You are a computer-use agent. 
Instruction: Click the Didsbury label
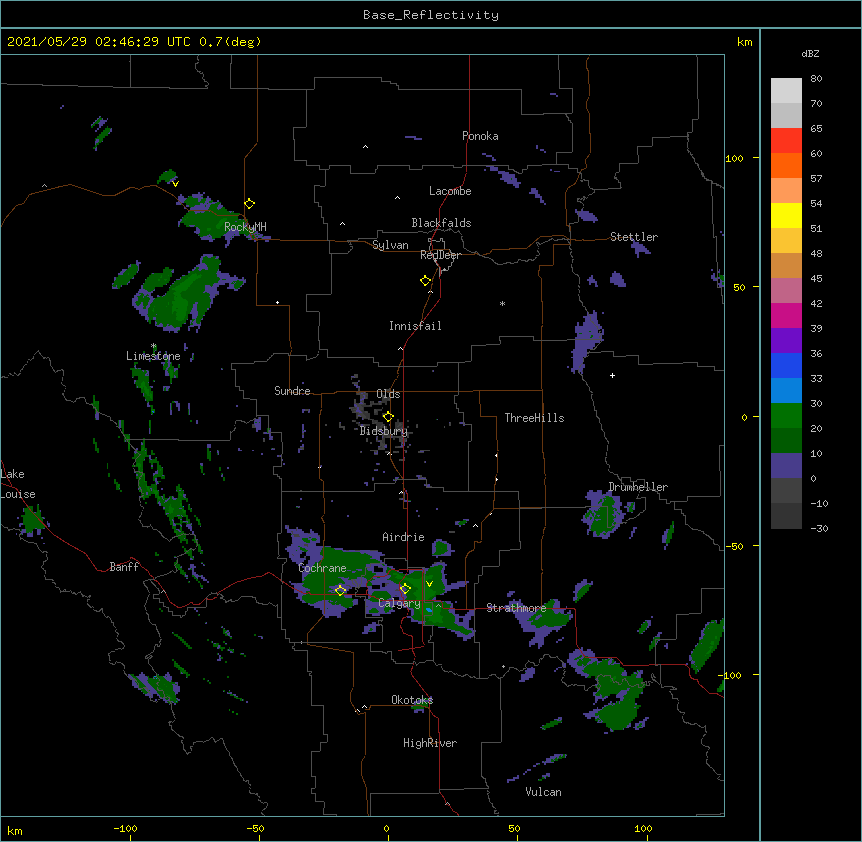(384, 431)
